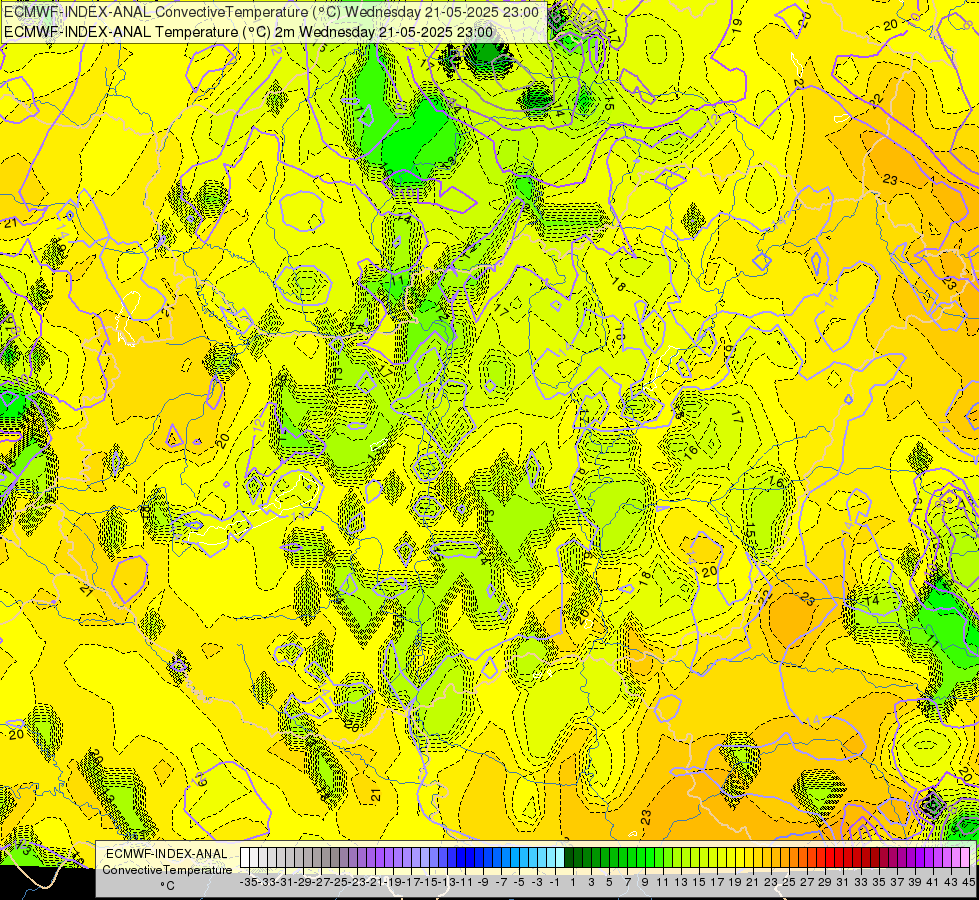Viewport: 979px width, 900px height.
Task: Click the 41 legend scale label
Action: [933, 883]
